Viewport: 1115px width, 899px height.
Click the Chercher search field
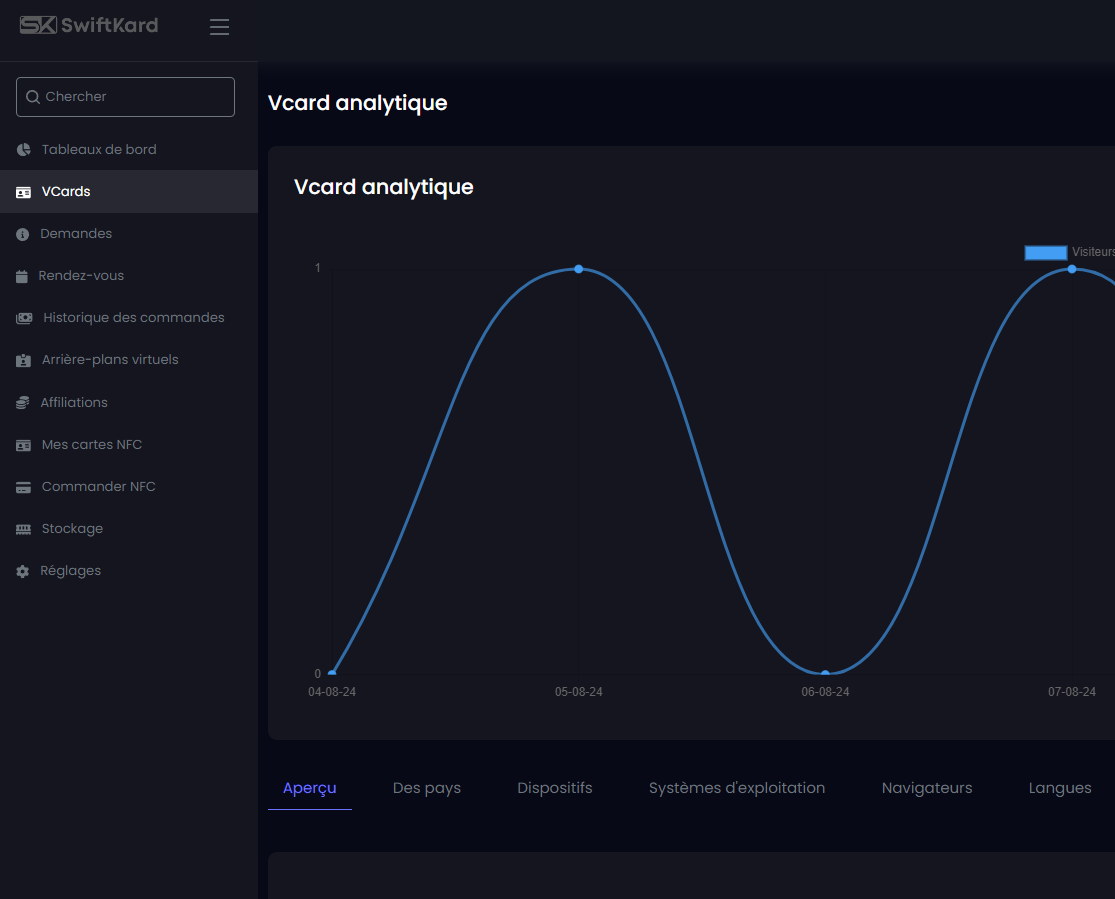tap(126, 97)
